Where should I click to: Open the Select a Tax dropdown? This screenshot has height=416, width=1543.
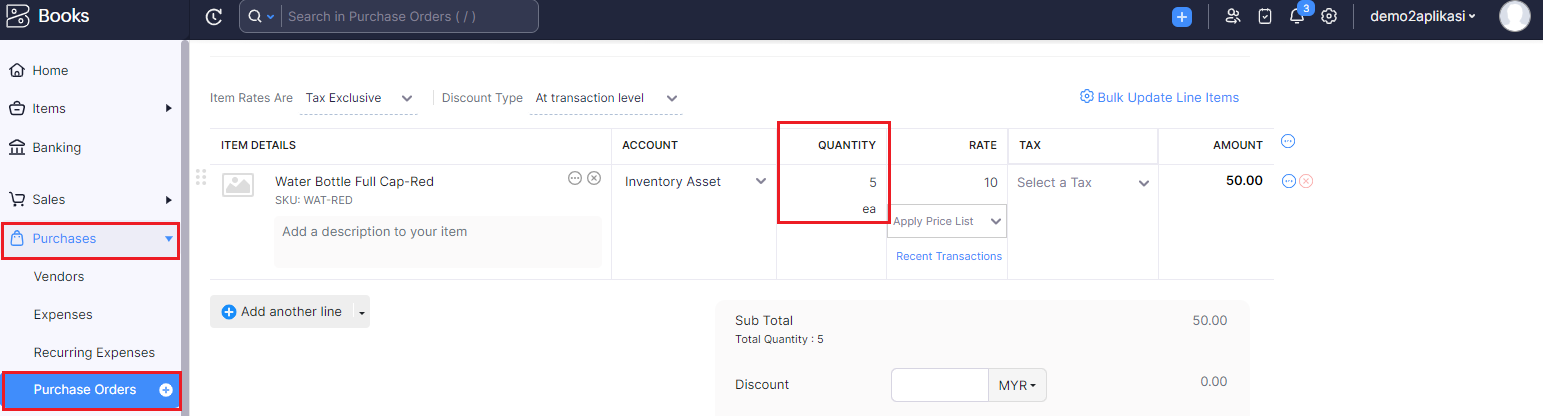click(1083, 183)
